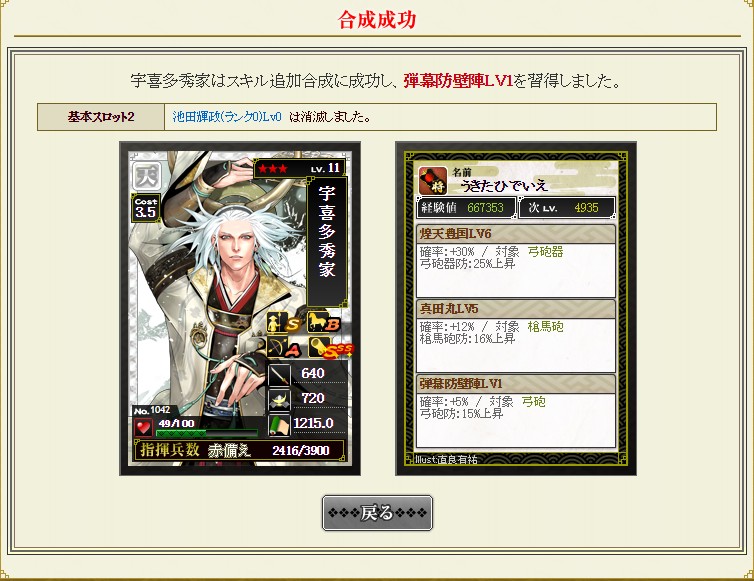Select the cavalry horse aptitude B icon

(325, 323)
